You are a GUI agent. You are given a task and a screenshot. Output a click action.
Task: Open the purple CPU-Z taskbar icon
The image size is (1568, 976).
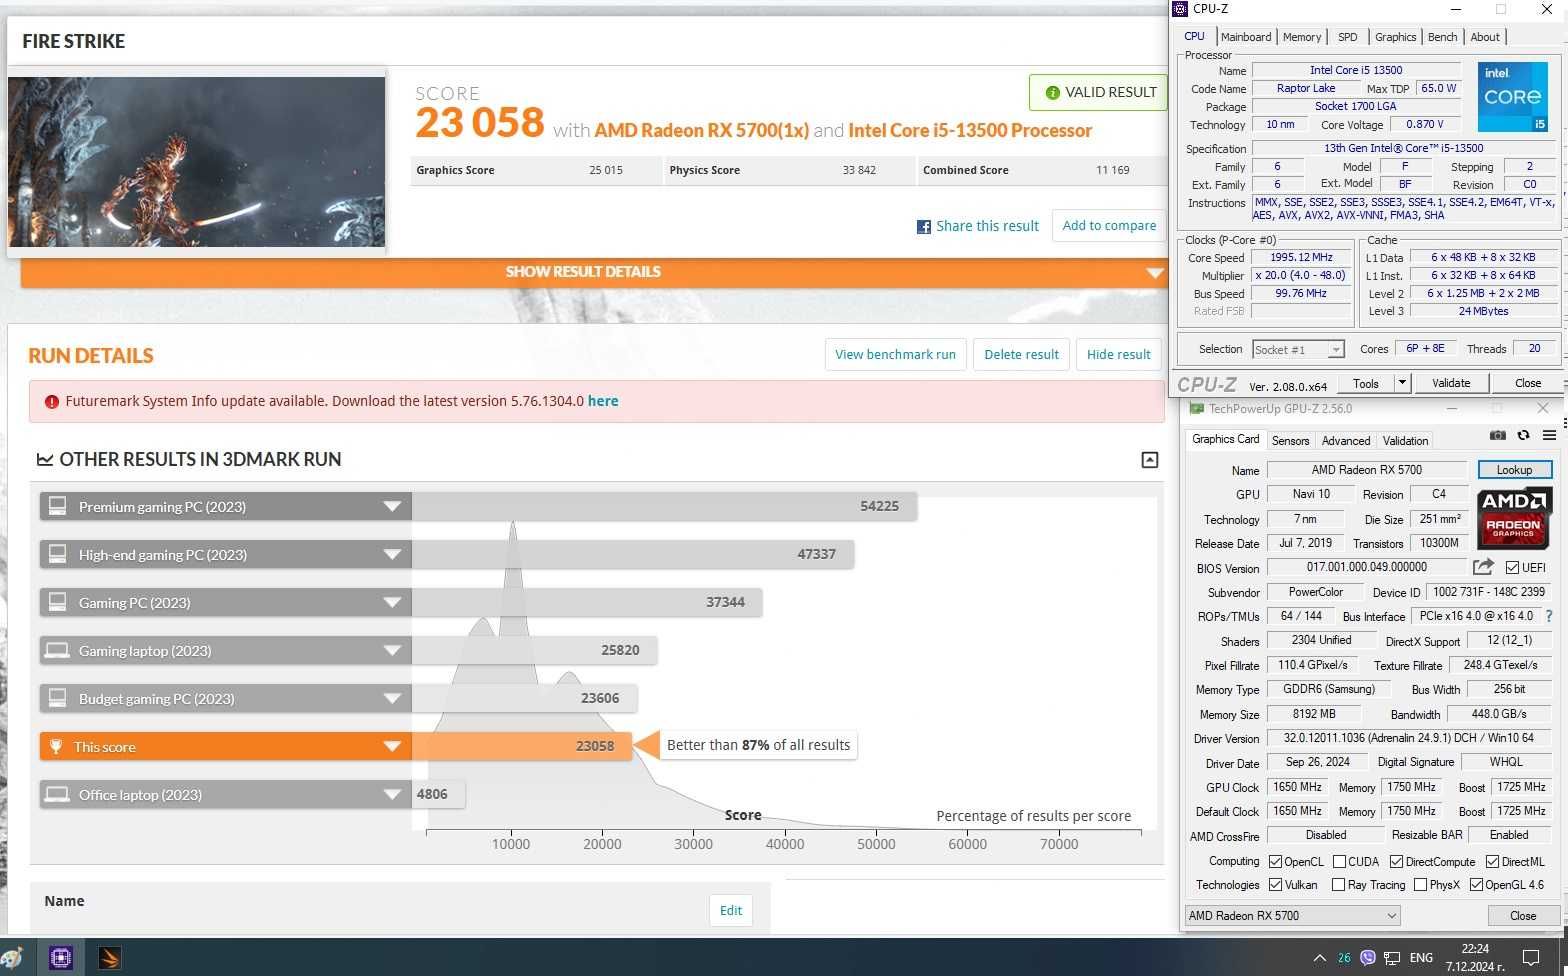coord(60,958)
